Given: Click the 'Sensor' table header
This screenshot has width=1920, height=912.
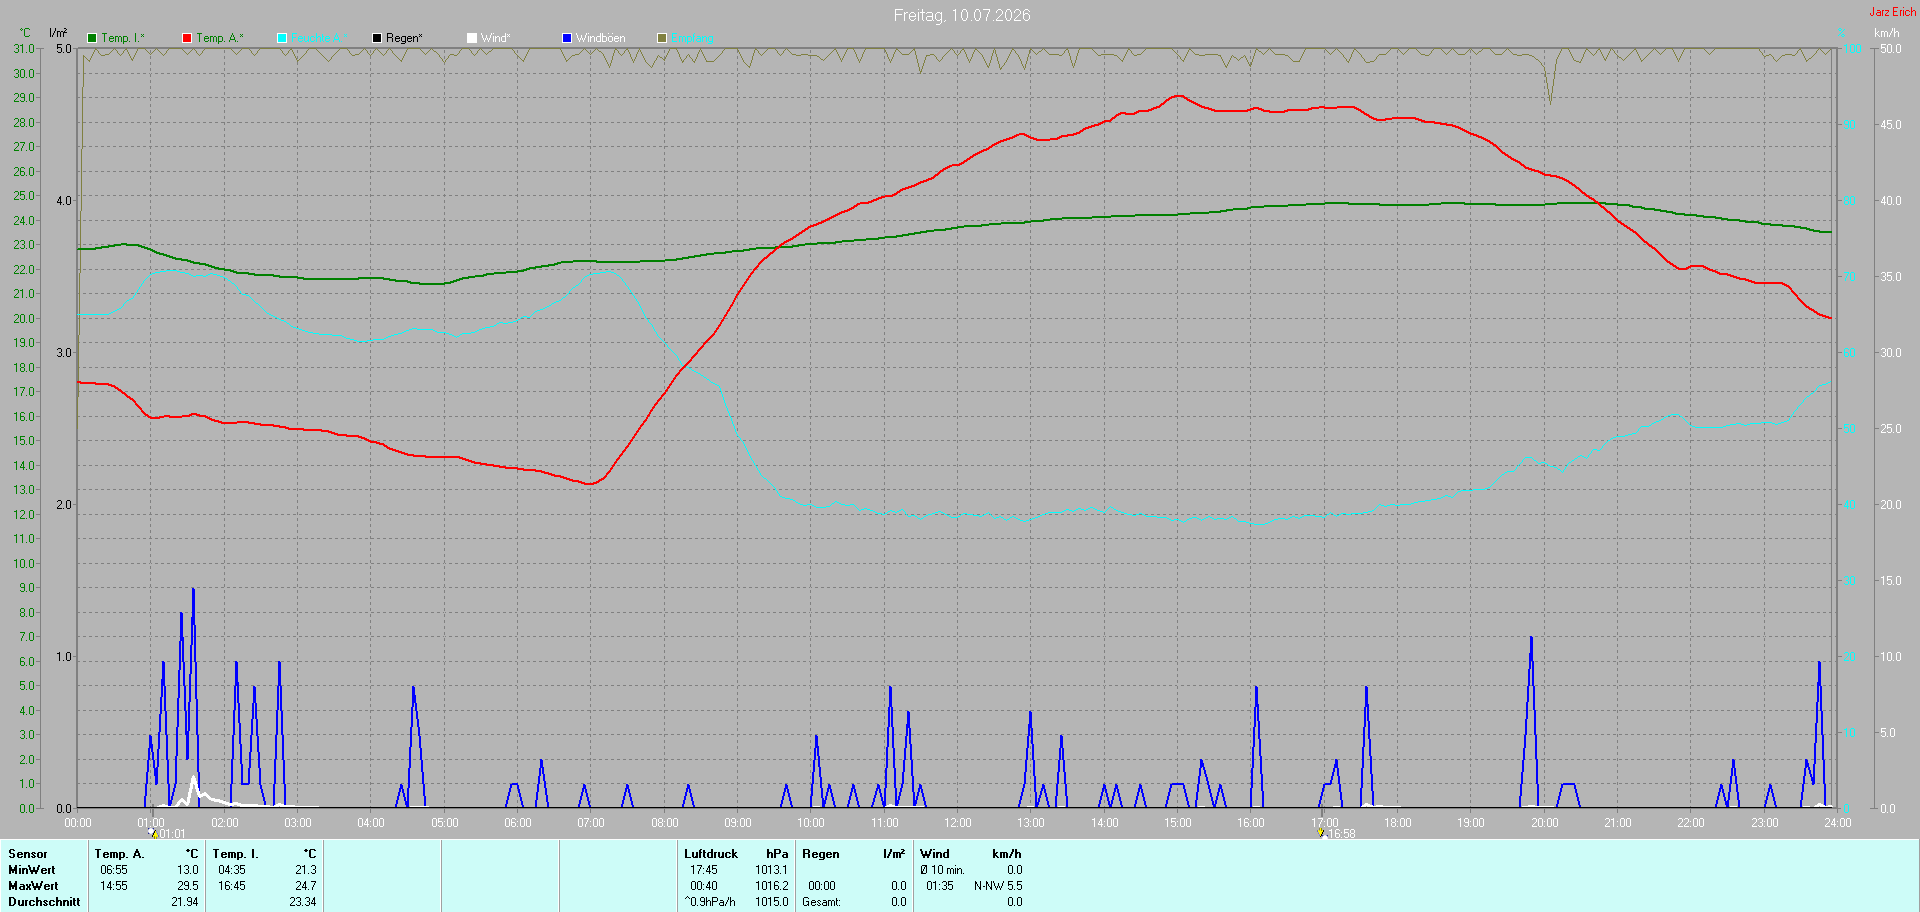Looking at the screenshot, I should click(x=28, y=854).
